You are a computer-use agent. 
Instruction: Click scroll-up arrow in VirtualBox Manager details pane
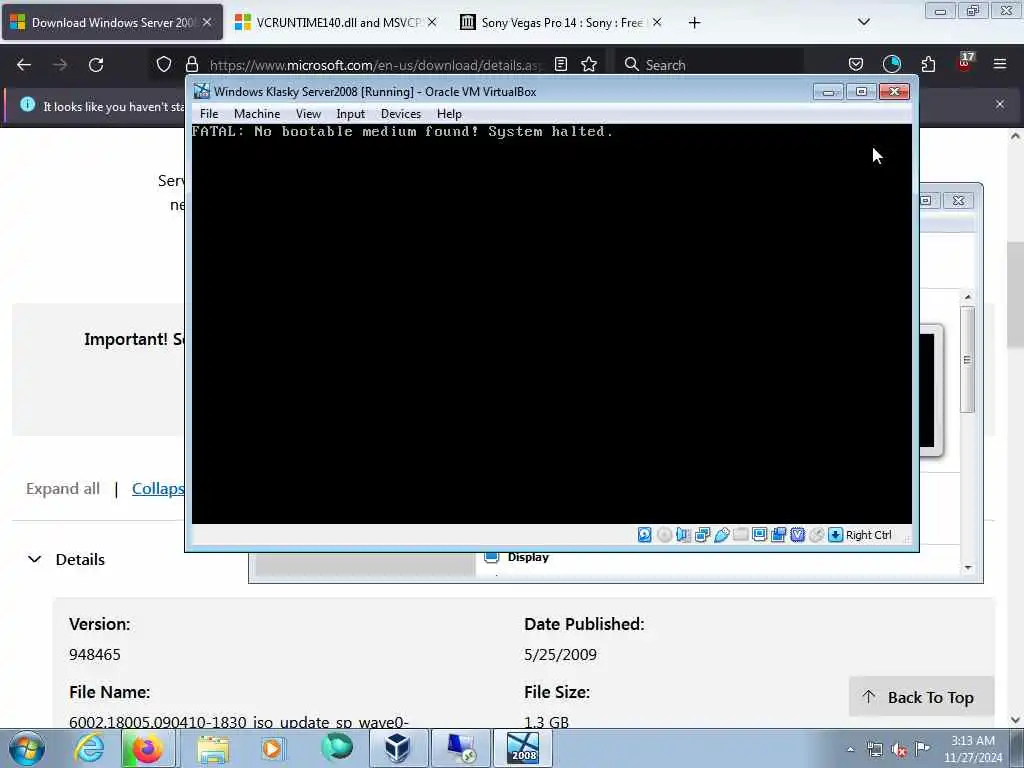point(968,296)
